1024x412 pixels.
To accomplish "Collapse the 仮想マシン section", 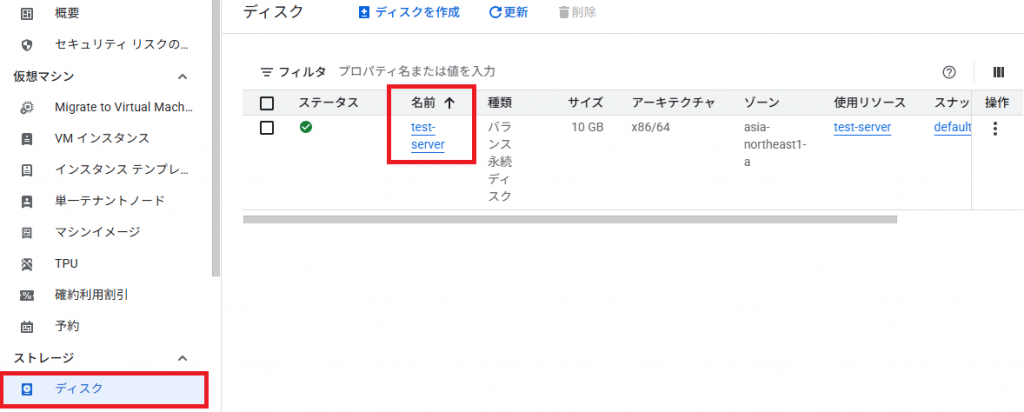I will (x=183, y=76).
